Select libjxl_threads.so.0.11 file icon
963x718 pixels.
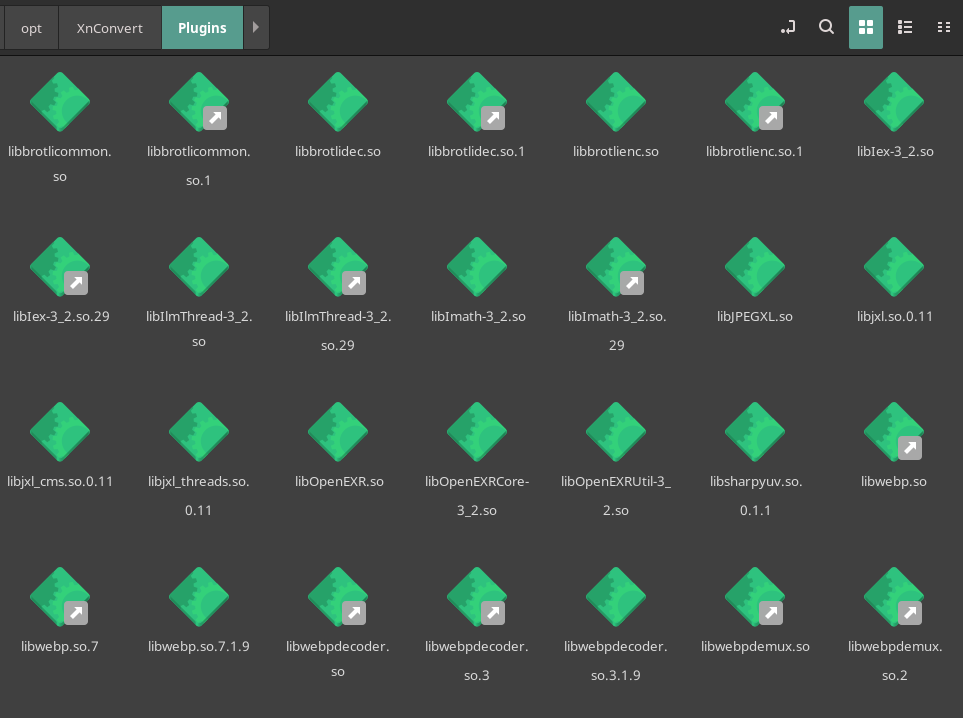198,432
